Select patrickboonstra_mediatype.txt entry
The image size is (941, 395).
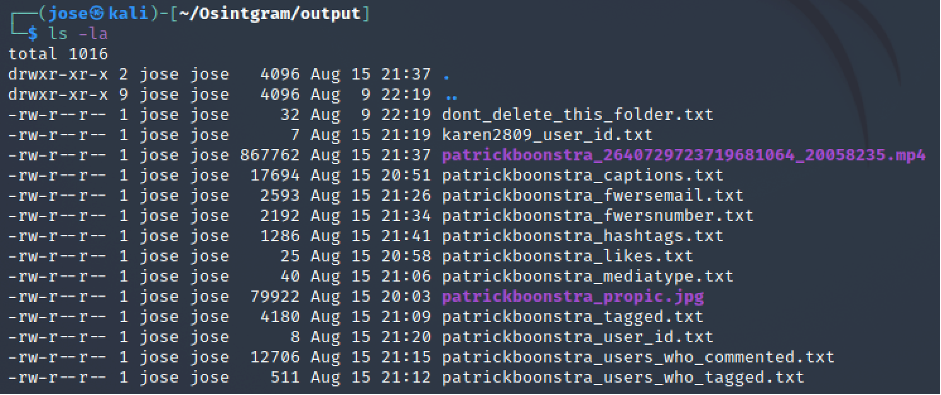(588, 277)
